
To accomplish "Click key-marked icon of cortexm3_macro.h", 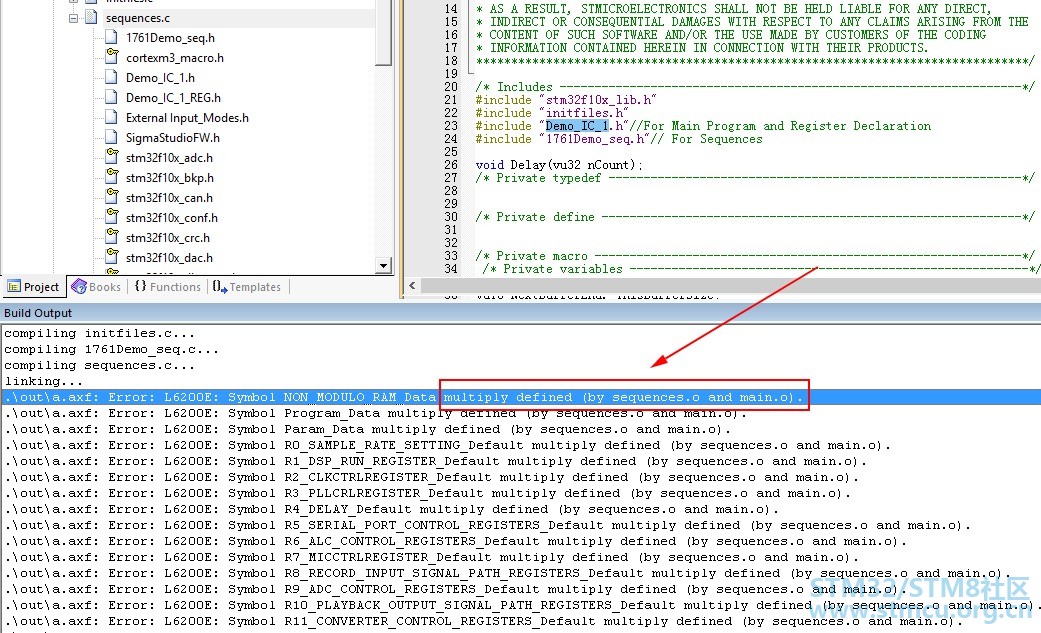I will 112,56.
